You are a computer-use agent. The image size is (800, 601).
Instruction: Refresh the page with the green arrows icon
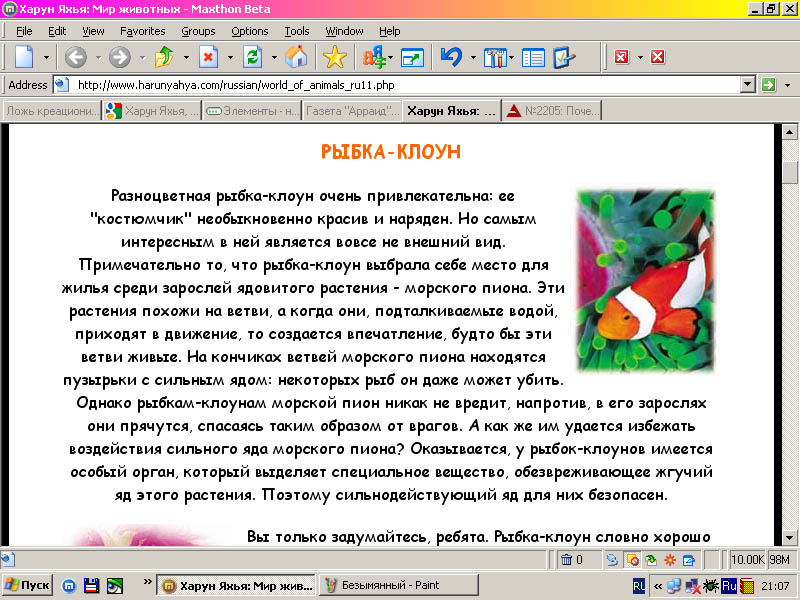tap(252, 57)
